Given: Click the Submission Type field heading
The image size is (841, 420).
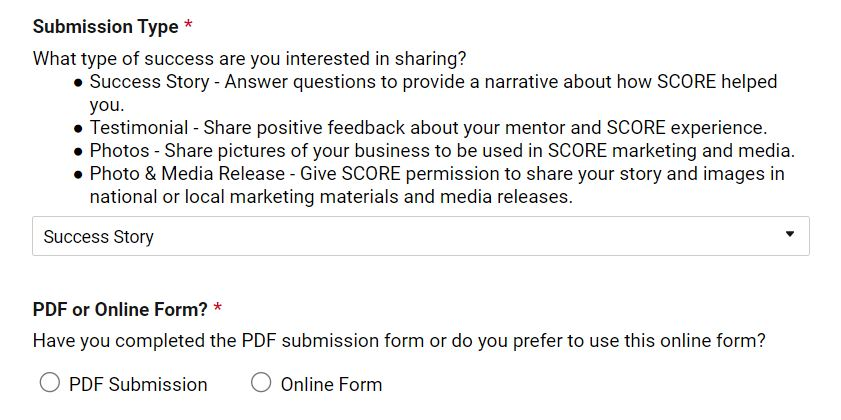Looking at the screenshot, I should [105, 27].
